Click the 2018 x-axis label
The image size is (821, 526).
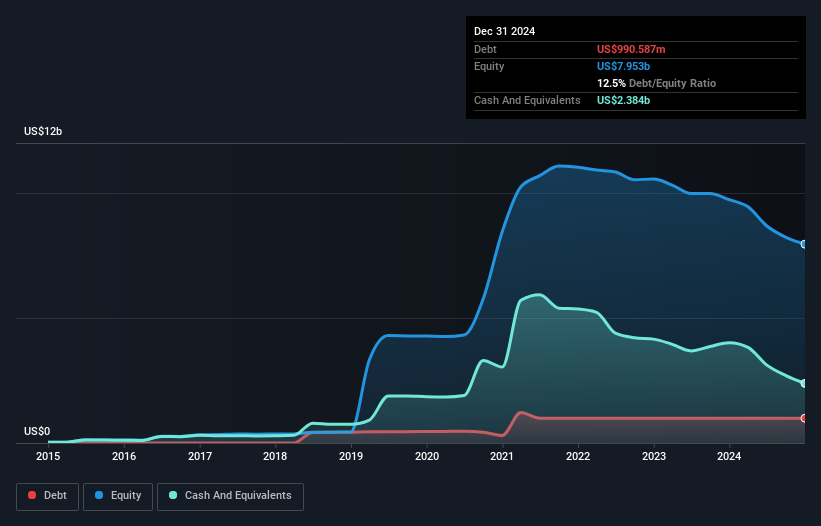275,456
